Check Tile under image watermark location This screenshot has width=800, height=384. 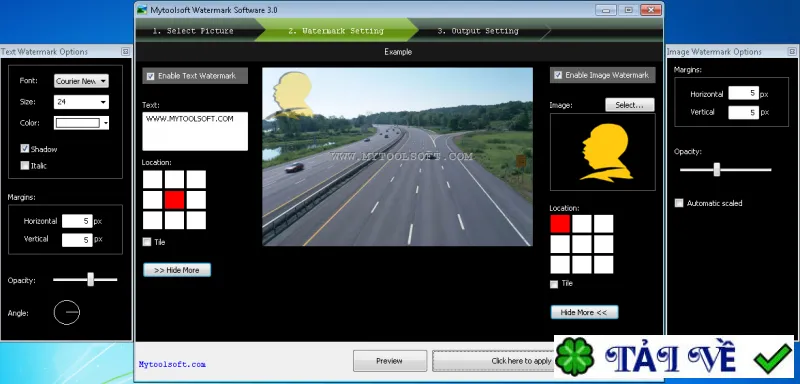554,284
